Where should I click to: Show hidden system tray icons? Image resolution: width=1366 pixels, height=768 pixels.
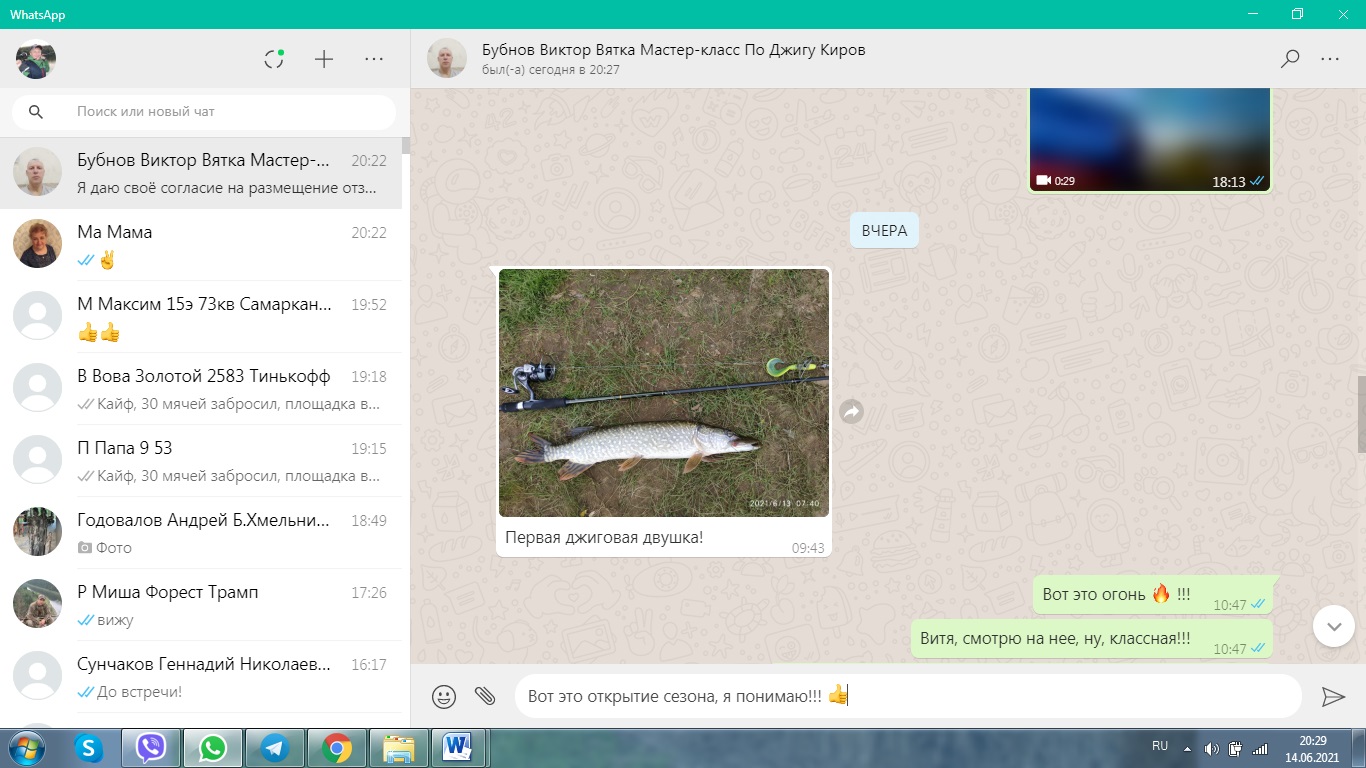tap(1188, 748)
